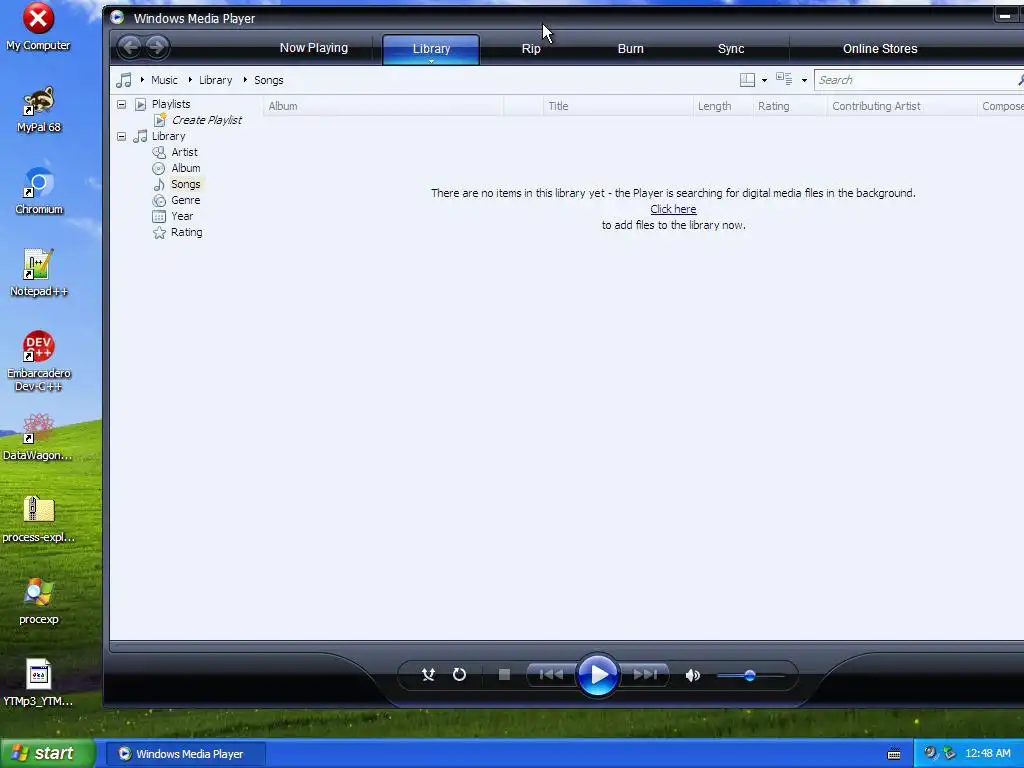Click the Next track button
Screen dimensions: 1024x768
[645, 675]
